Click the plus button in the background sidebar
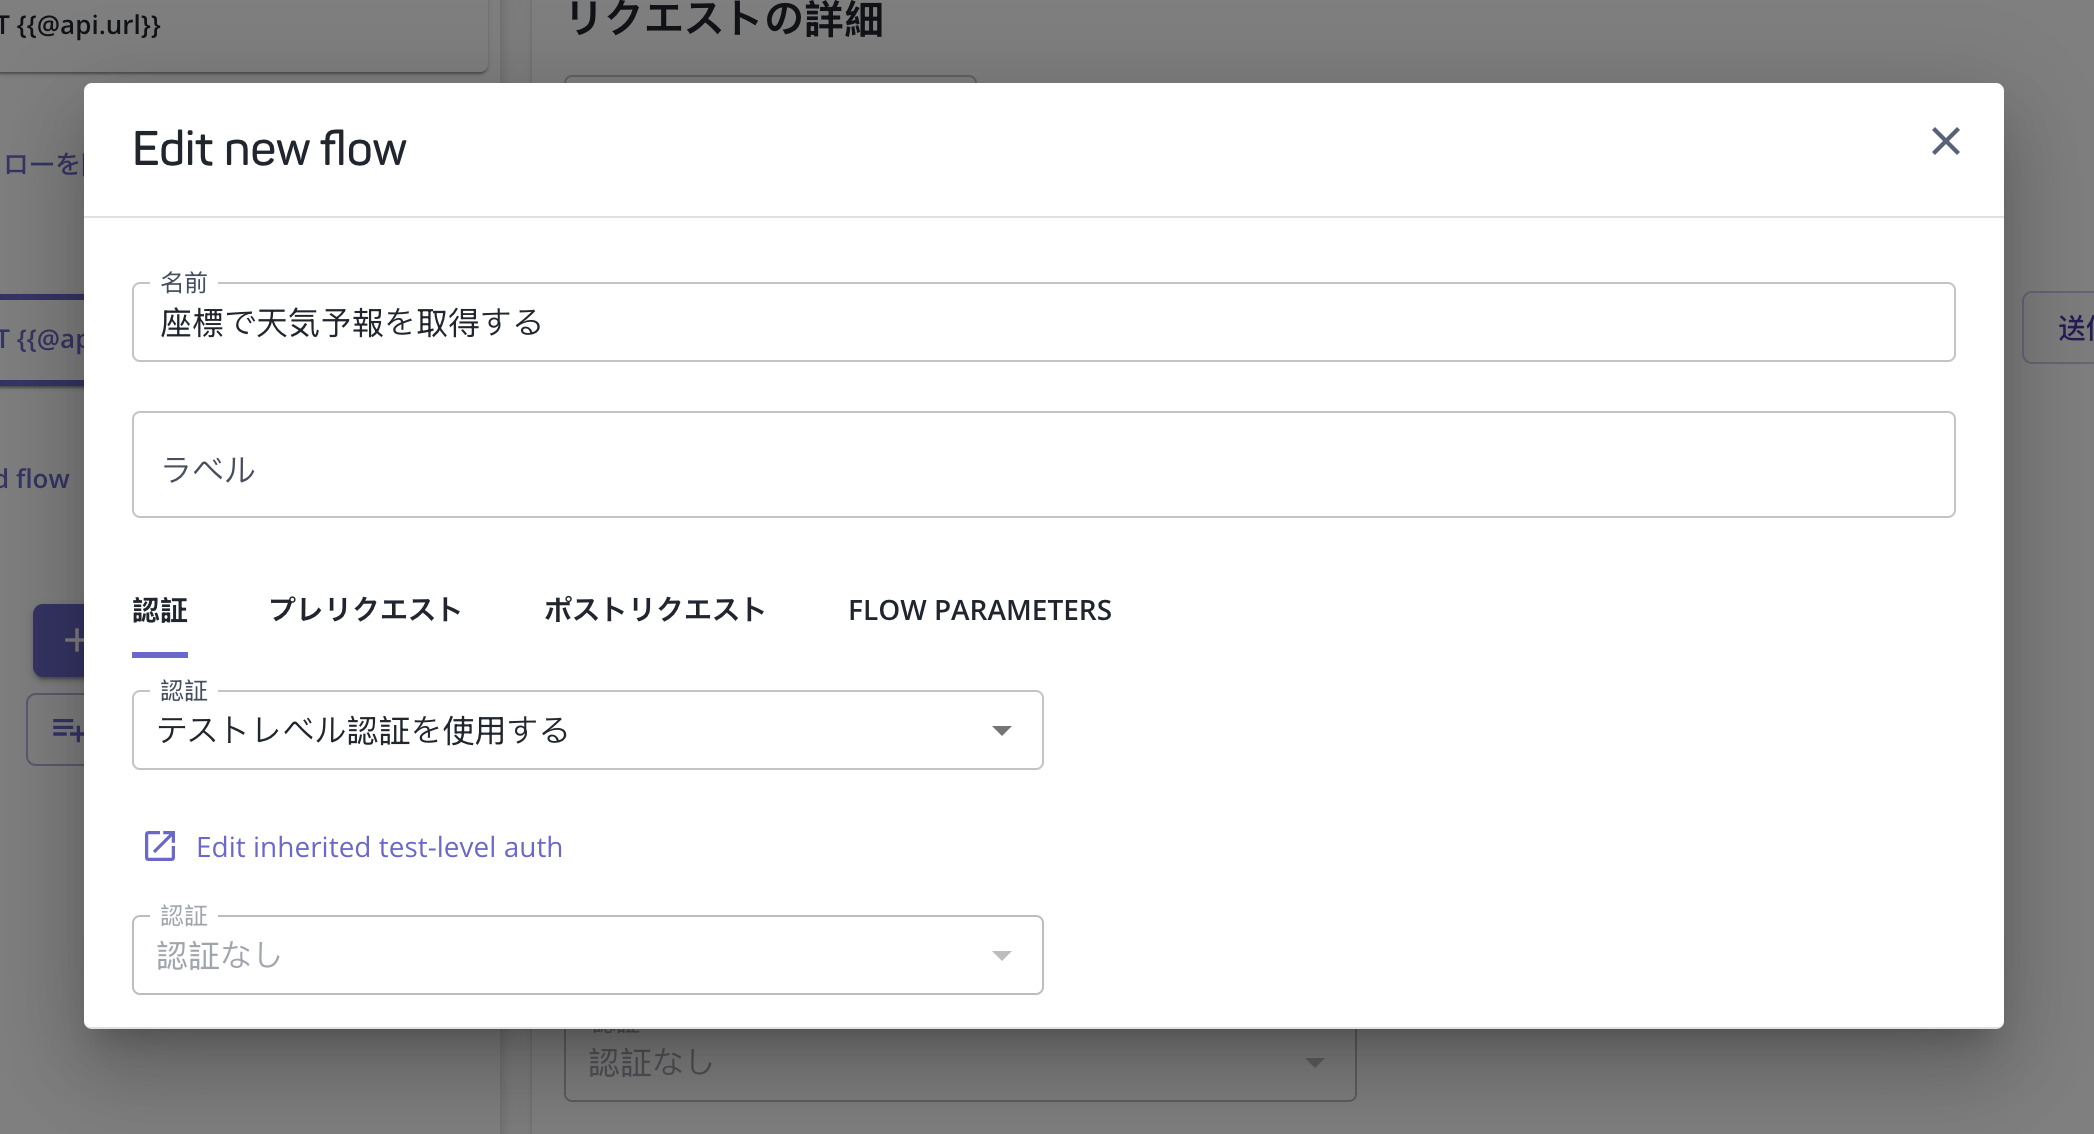 point(60,640)
